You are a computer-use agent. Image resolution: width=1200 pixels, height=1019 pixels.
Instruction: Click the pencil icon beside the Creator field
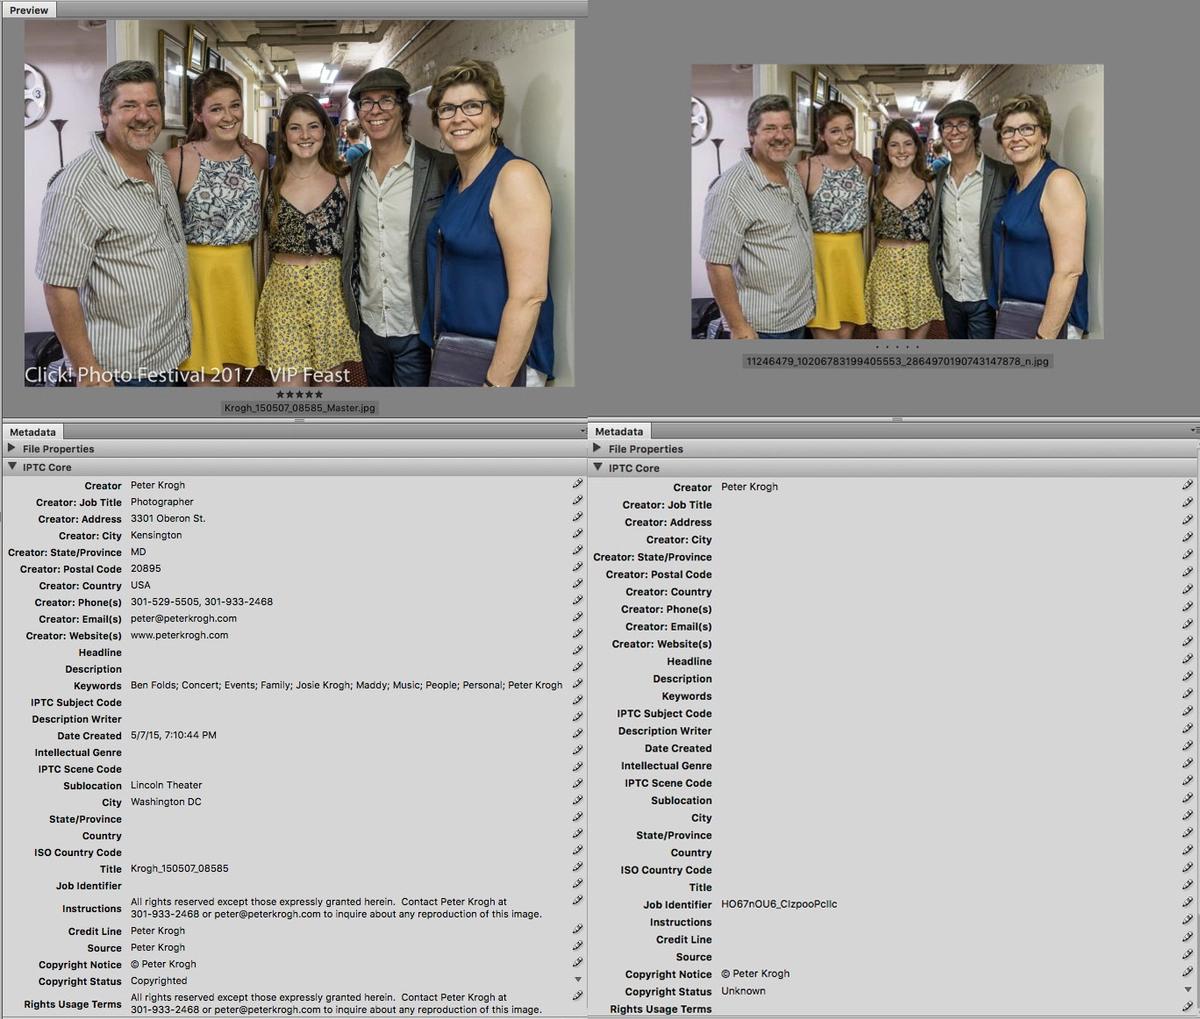pyautogui.click(x=578, y=485)
